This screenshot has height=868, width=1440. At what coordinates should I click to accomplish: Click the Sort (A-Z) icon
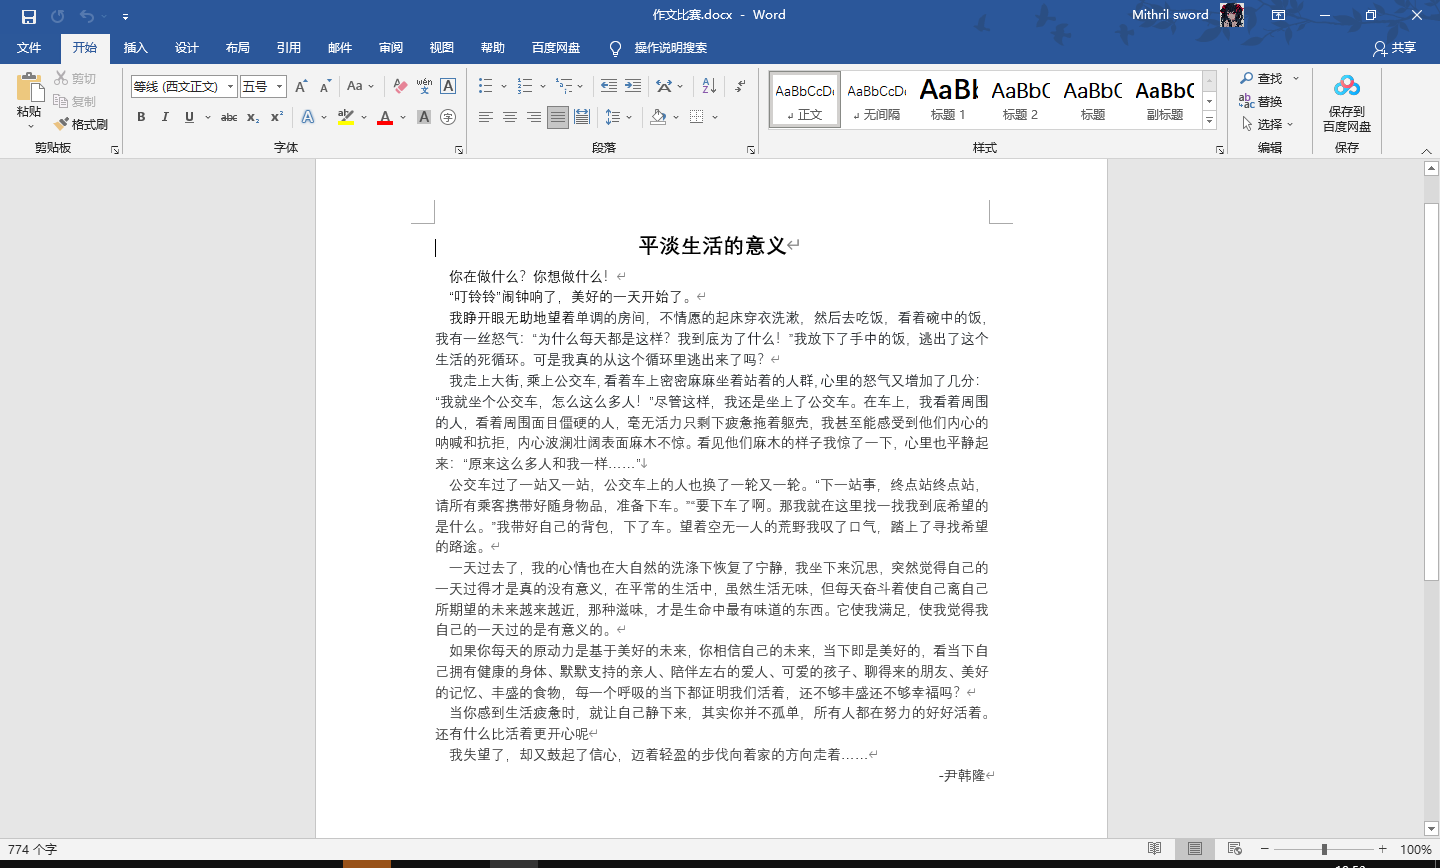click(x=709, y=86)
